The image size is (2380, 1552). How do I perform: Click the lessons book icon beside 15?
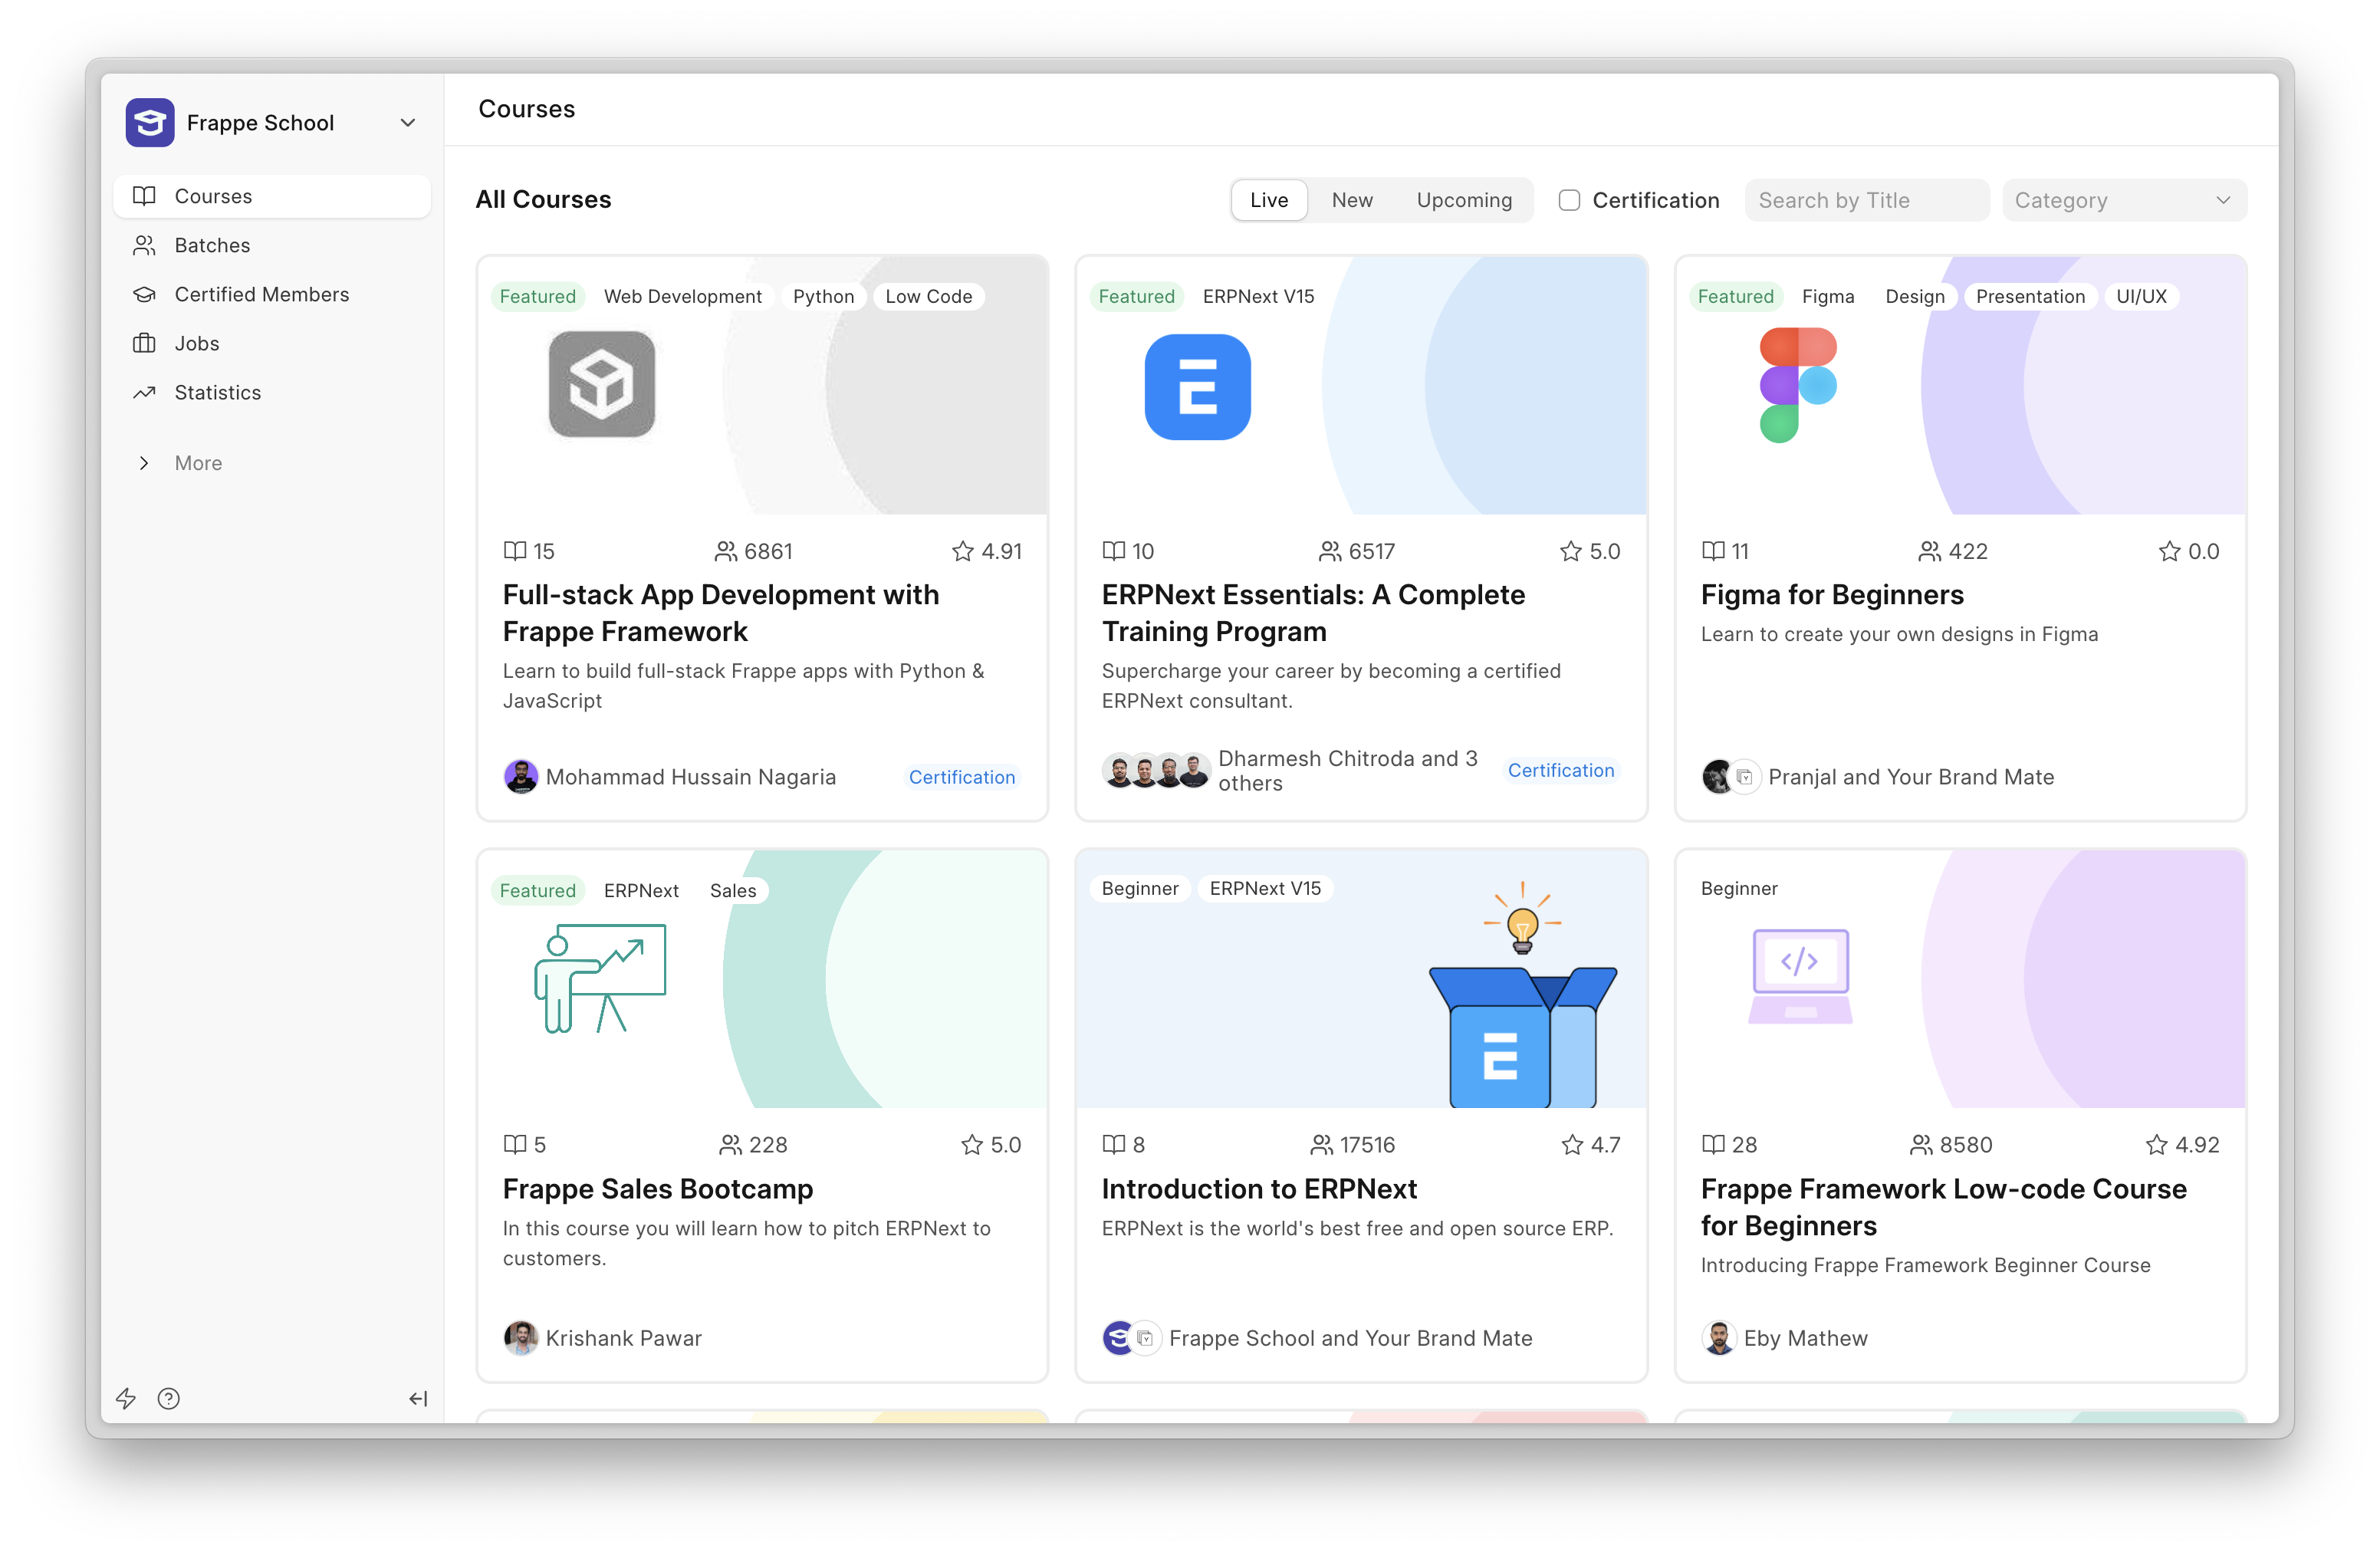[515, 551]
